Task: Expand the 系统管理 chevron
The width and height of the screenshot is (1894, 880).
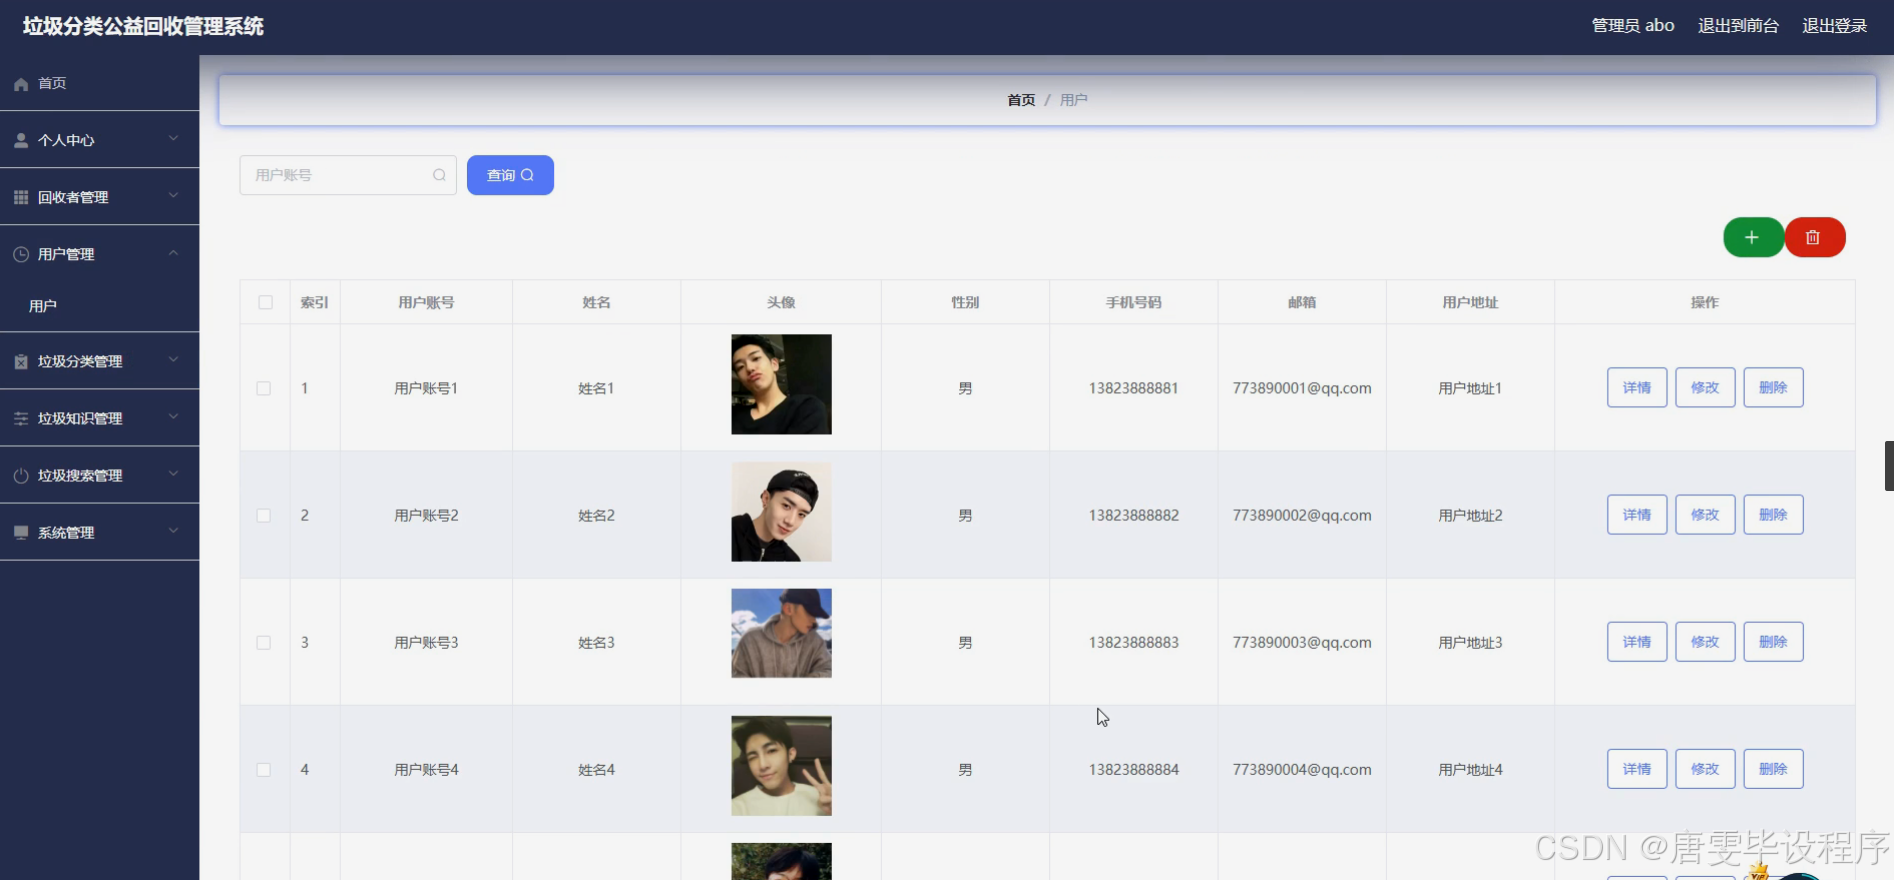Action: click(173, 531)
